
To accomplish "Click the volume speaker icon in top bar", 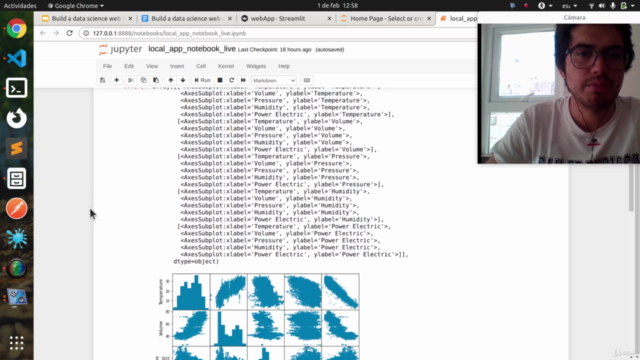I will (602, 6).
